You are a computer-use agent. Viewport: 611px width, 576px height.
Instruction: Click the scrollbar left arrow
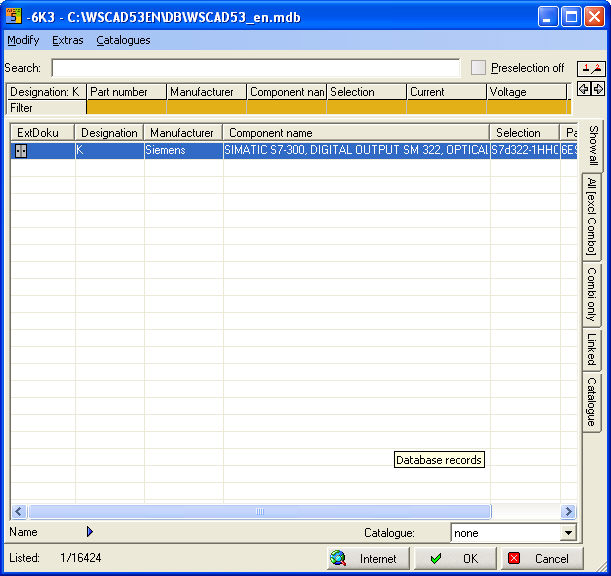19,511
